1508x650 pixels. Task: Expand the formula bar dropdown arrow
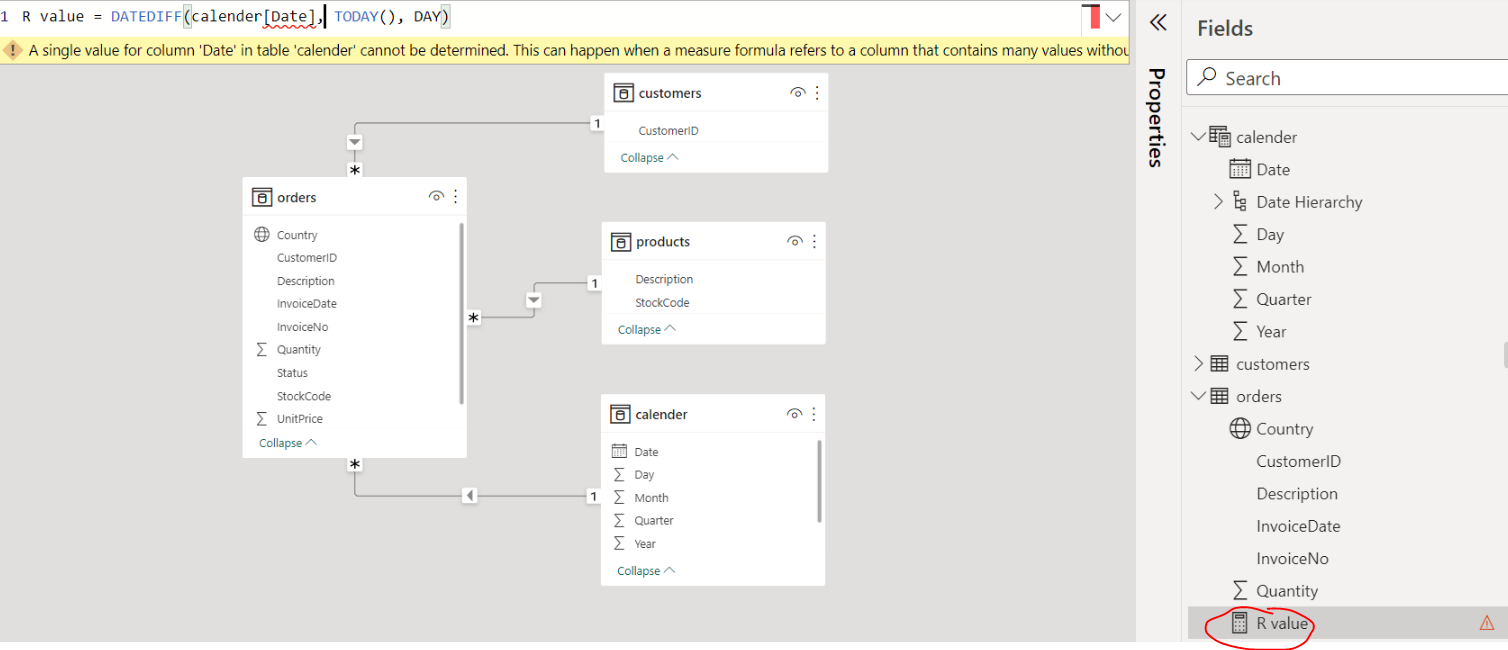[1113, 17]
